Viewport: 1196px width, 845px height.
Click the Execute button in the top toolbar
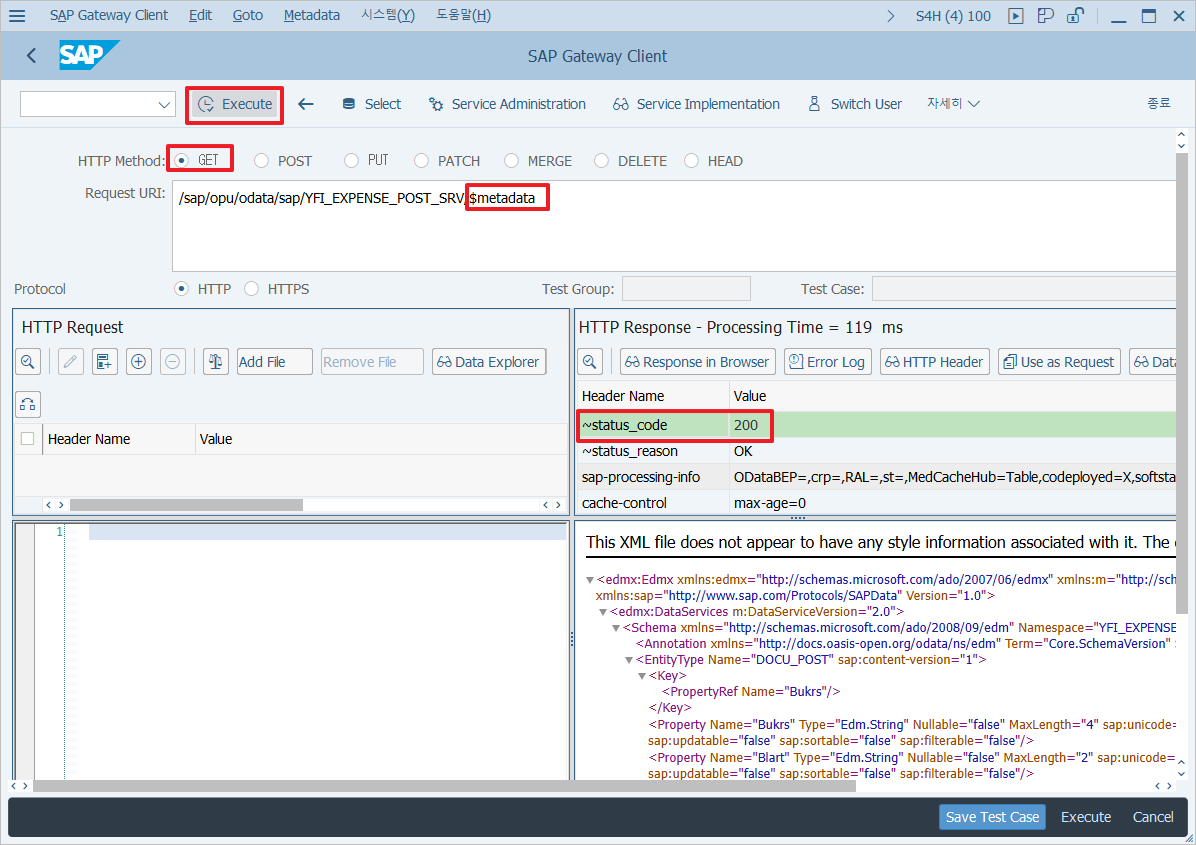click(x=235, y=104)
